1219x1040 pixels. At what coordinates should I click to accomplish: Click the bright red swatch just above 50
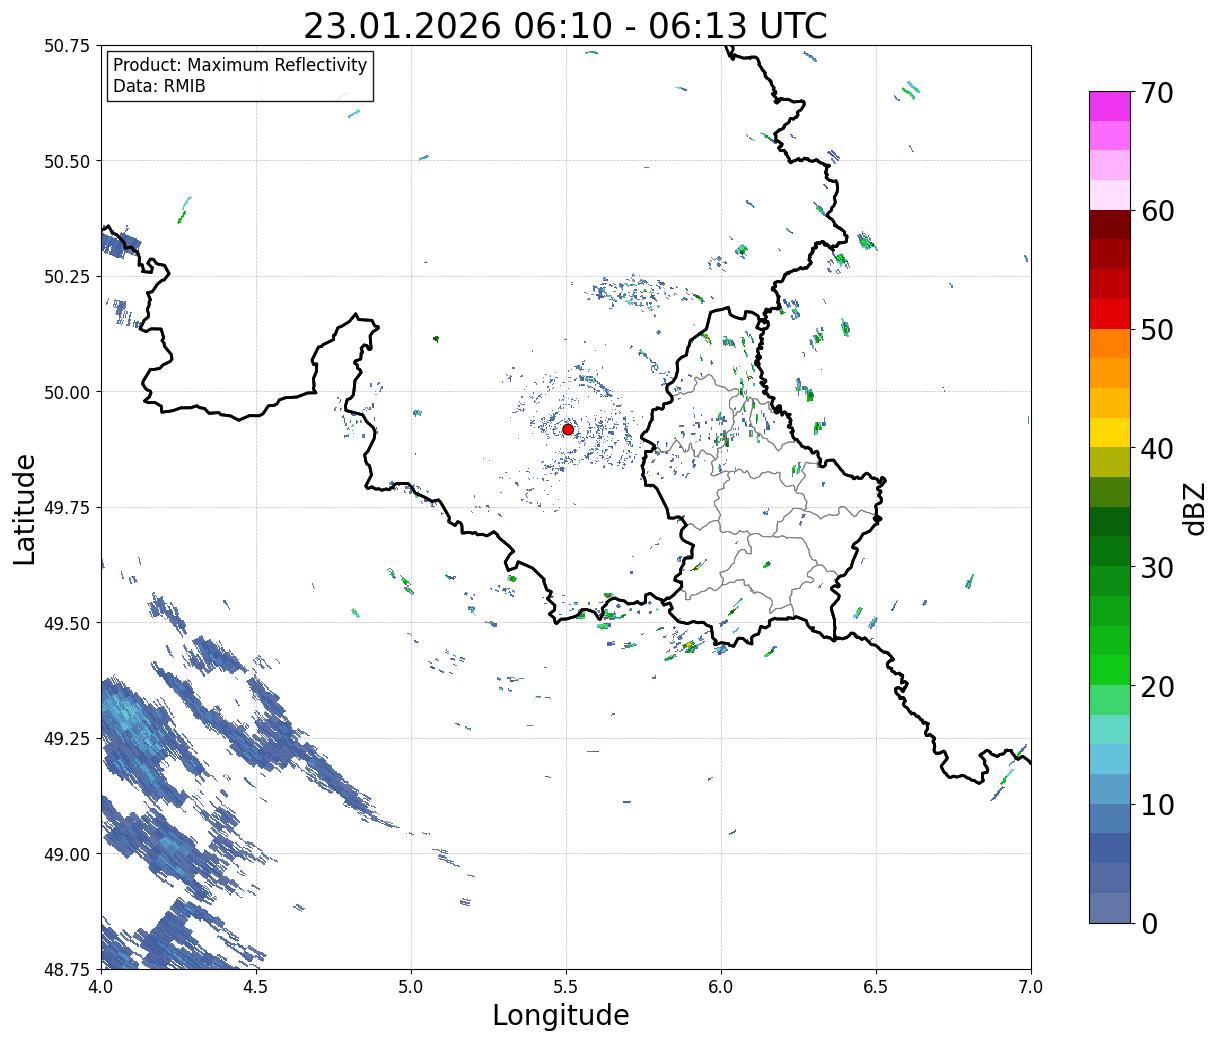[1110, 314]
